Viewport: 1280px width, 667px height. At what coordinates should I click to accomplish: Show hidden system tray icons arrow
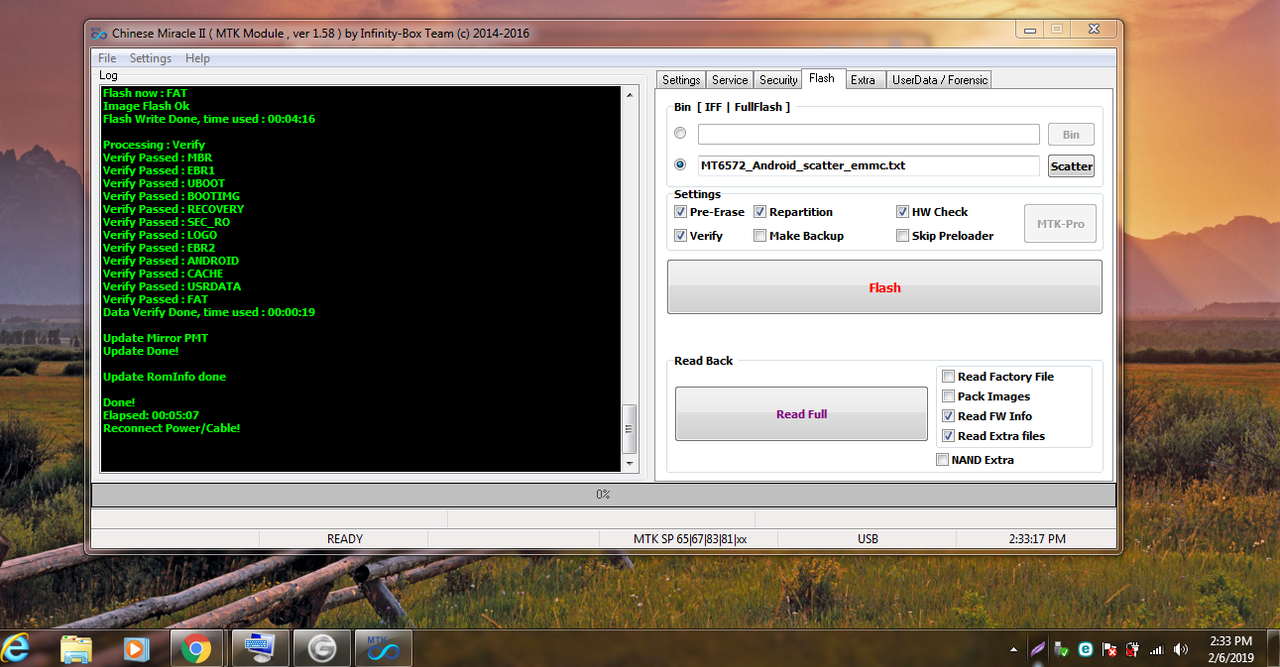[1014, 649]
